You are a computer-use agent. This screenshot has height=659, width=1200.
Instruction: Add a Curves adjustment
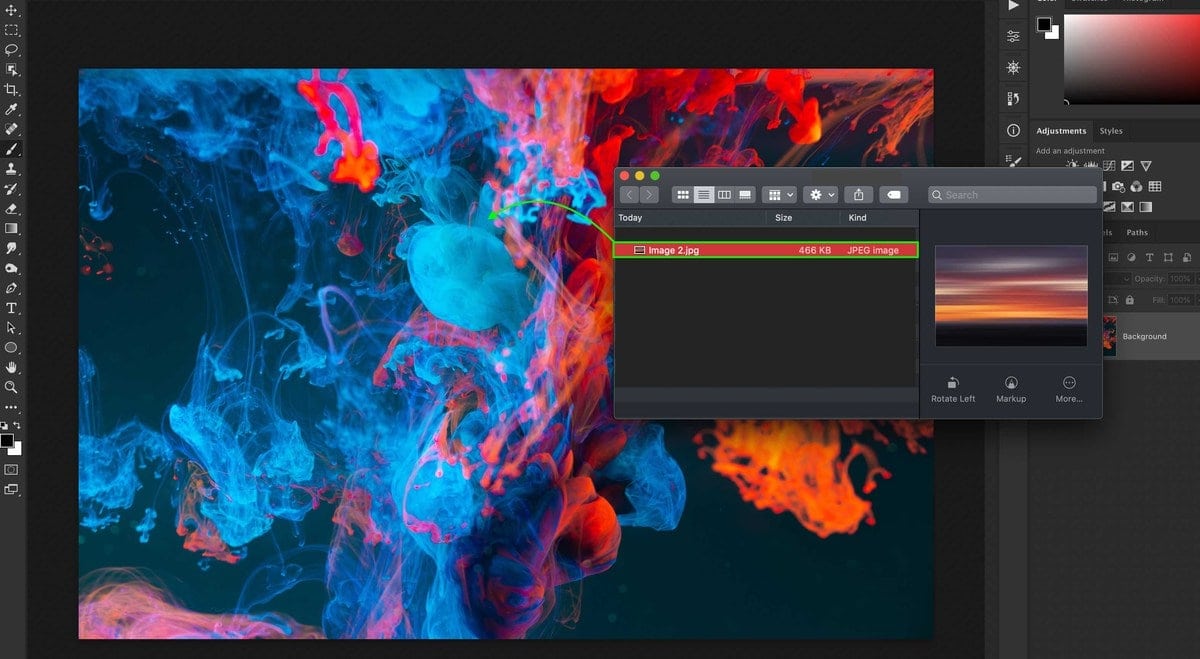tap(1110, 166)
